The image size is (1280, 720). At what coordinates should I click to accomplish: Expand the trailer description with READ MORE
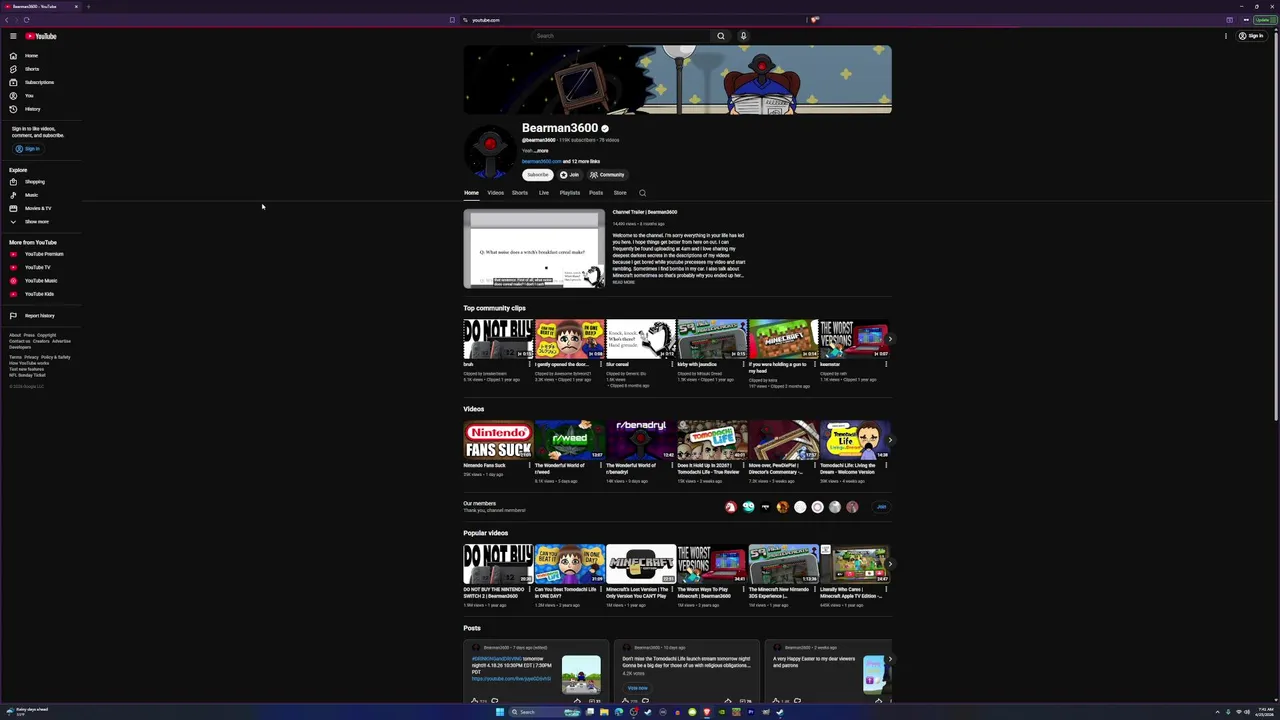click(623, 282)
